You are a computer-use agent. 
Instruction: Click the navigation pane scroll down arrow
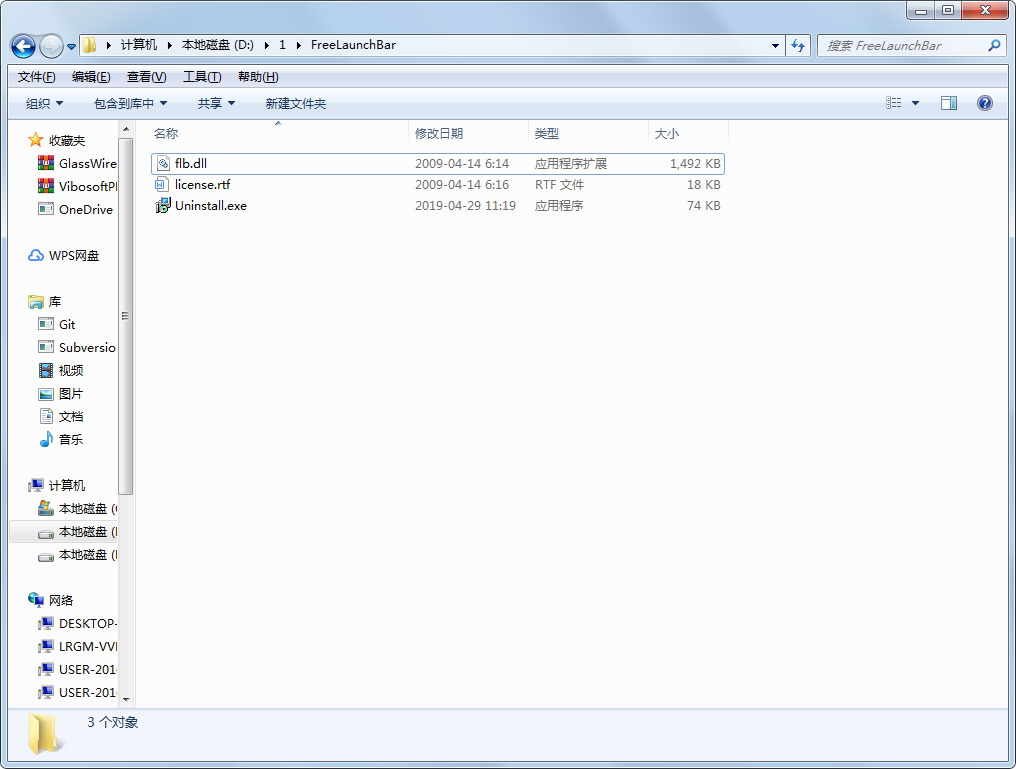(126, 698)
